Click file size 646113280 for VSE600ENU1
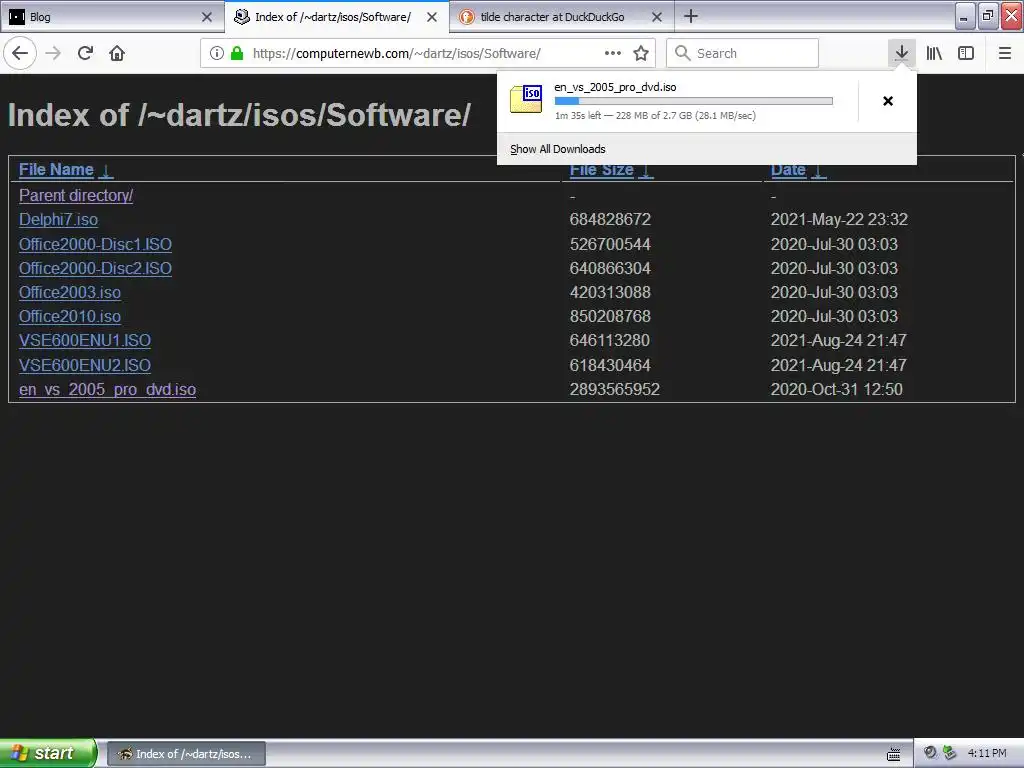Viewport: 1024px width, 768px height. 610,340
